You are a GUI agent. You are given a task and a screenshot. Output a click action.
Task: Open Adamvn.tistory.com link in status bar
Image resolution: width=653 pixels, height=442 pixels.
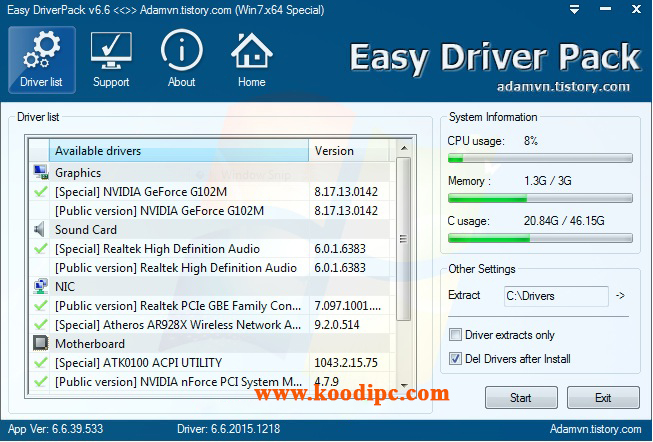pos(595,429)
